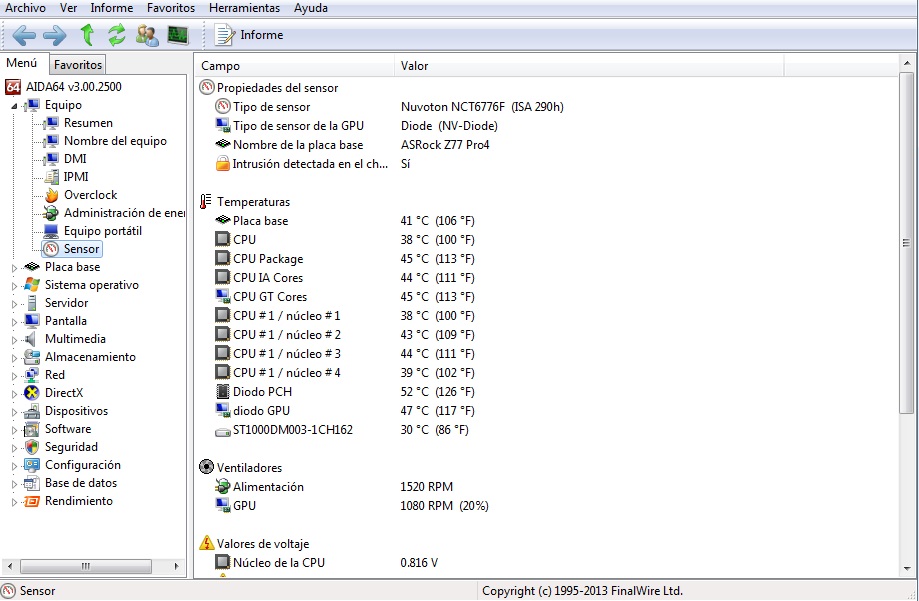Expand the Placa base tree node
This screenshot has height=601, width=919.
[x=15, y=268]
